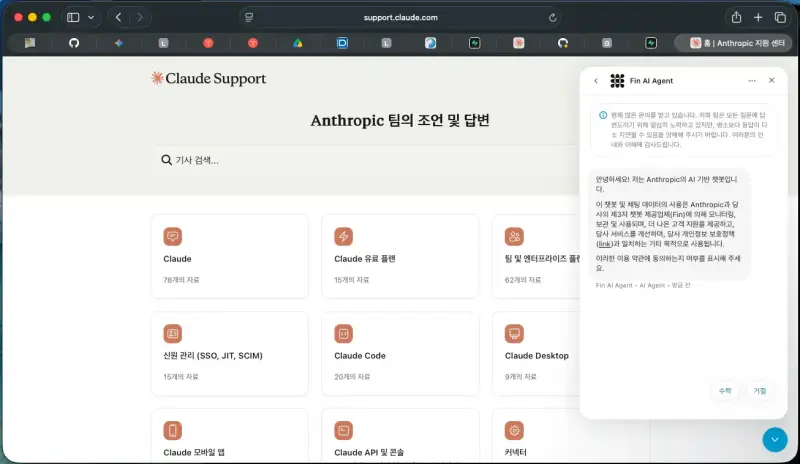Click the people icon on 팀 및 엔터프라이즈 card

[514, 236]
